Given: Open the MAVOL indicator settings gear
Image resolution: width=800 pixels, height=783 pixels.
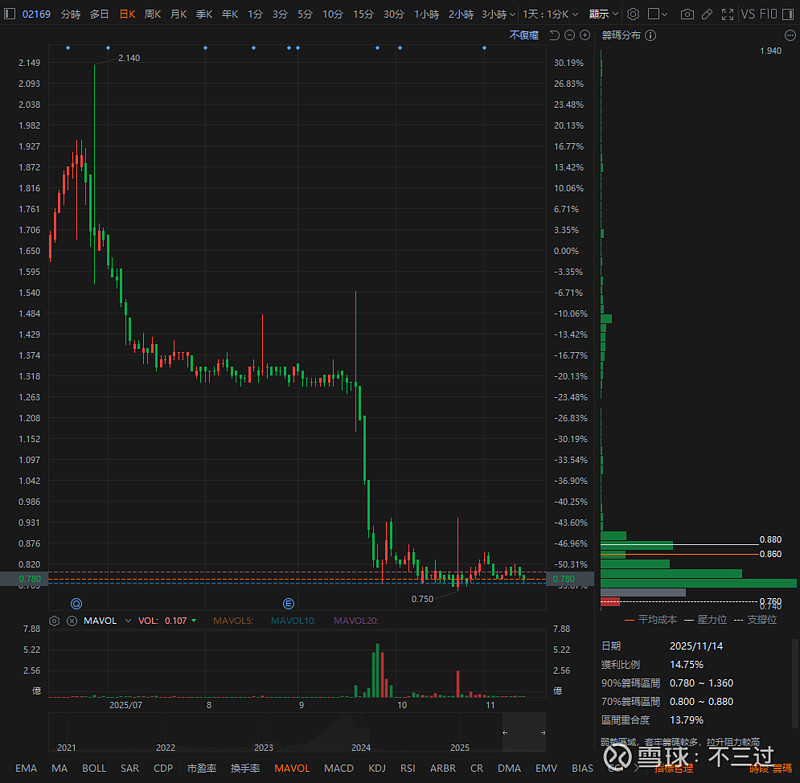Looking at the screenshot, I should coord(54,620).
